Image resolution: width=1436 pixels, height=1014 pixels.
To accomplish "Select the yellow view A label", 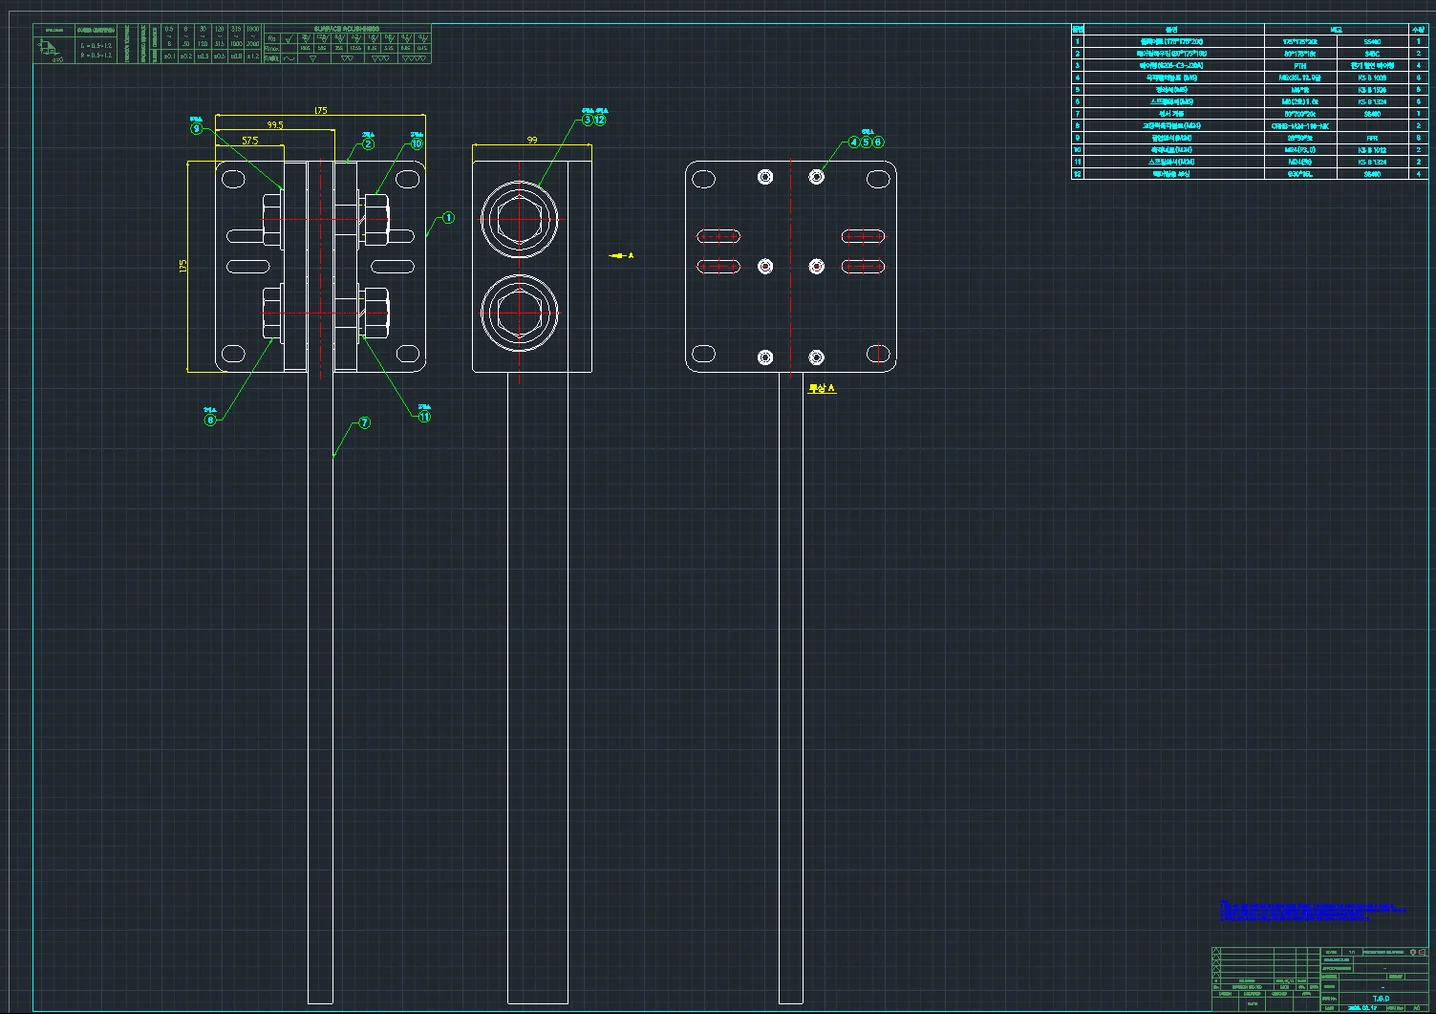I will 822,388.
